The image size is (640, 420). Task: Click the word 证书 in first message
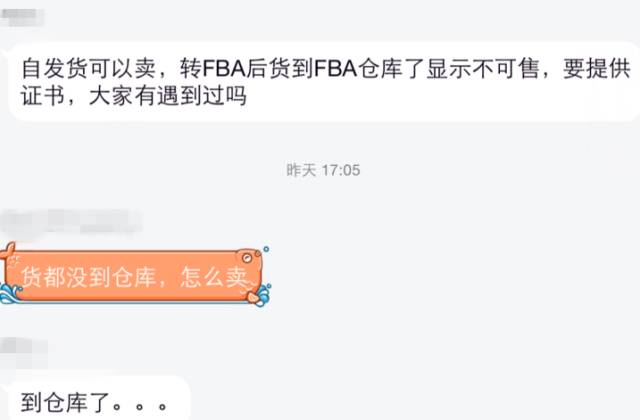pyautogui.click(x=43, y=97)
